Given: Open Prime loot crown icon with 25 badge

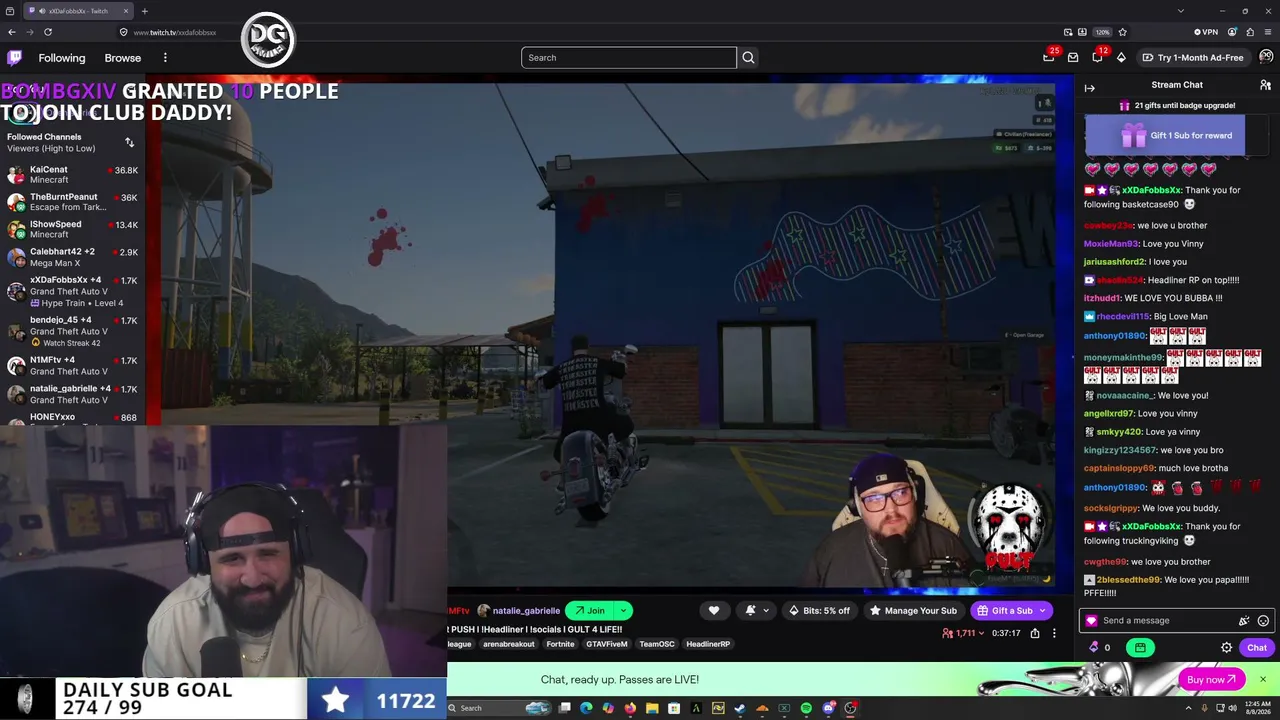Looking at the screenshot, I should (1049, 58).
